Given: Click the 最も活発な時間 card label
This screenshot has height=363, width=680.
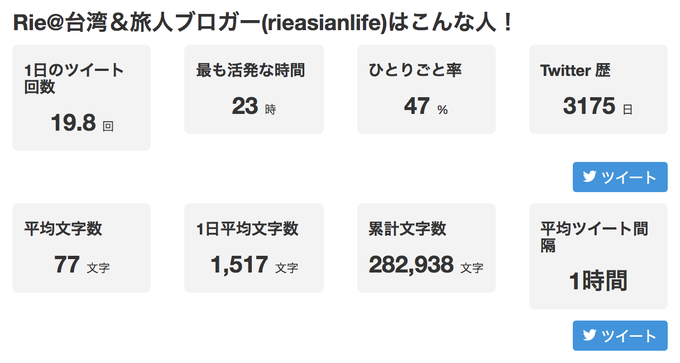Looking at the screenshot, I should point(250,70).
